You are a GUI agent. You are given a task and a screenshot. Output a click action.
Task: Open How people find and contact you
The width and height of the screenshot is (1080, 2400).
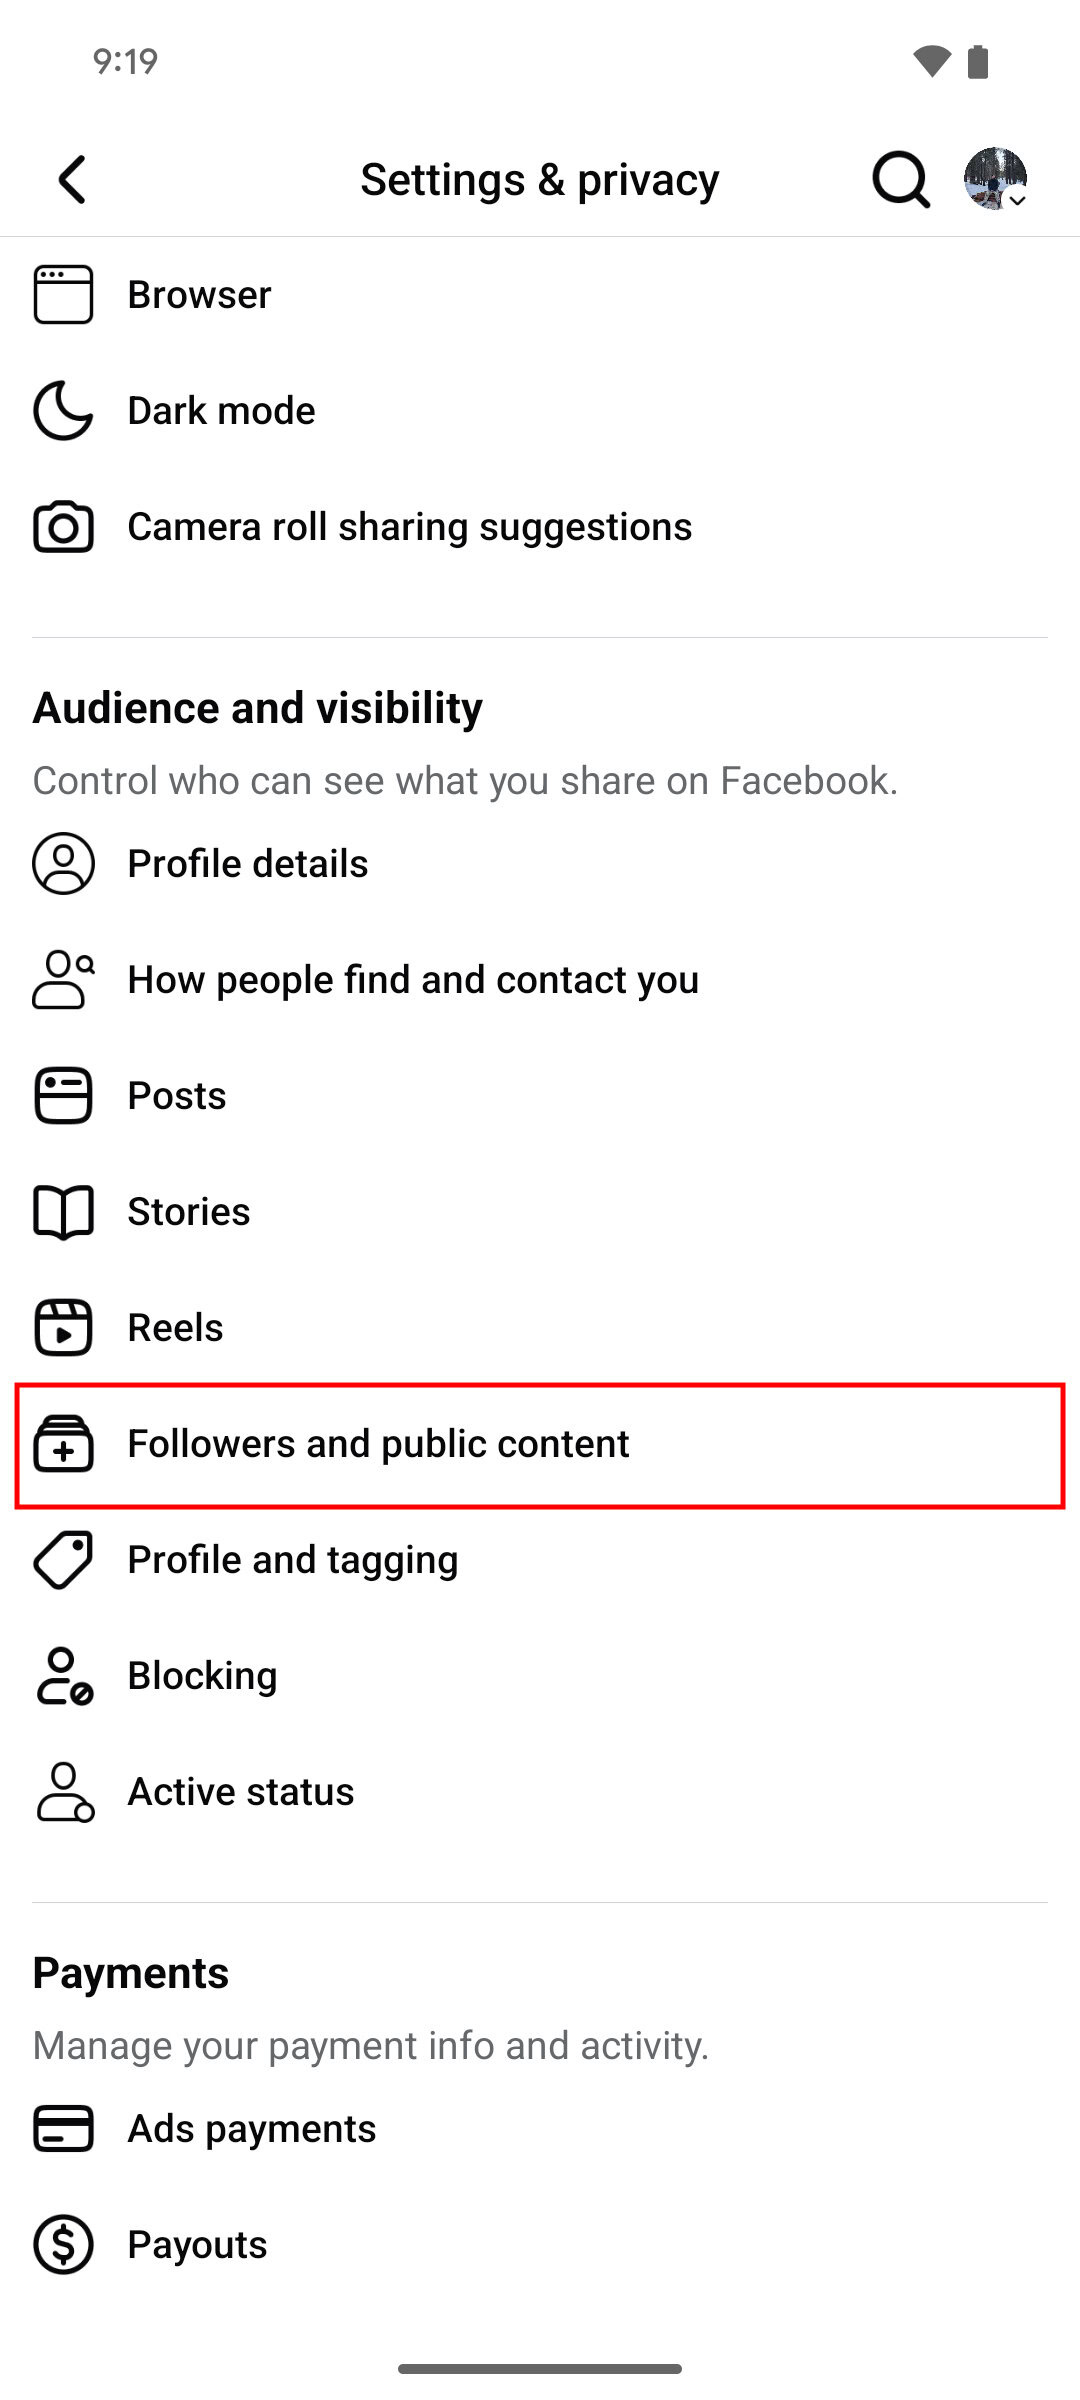pyautogui.click(x=413, y=980)
